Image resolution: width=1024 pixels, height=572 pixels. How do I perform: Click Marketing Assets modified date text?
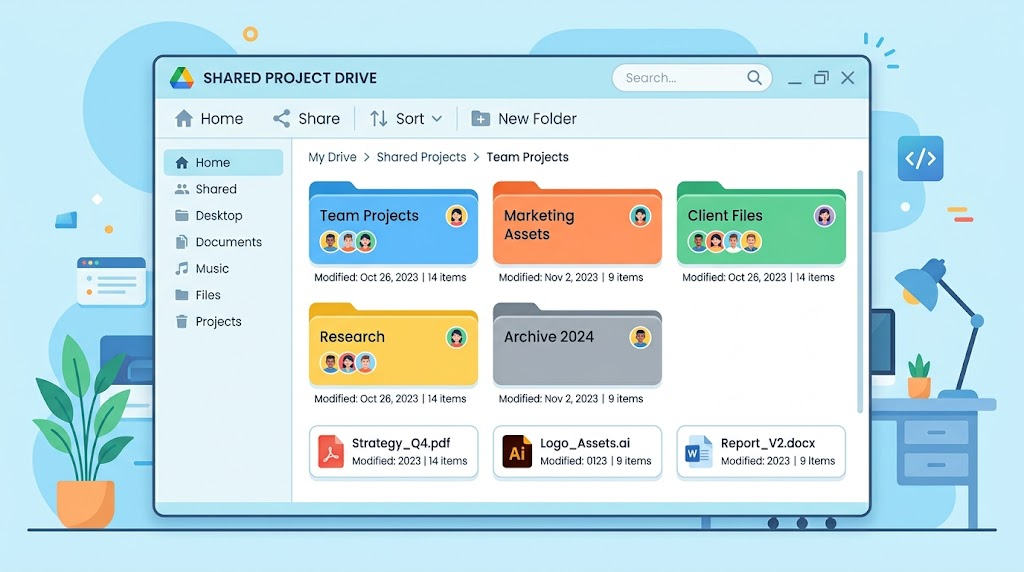coord(571,278)
